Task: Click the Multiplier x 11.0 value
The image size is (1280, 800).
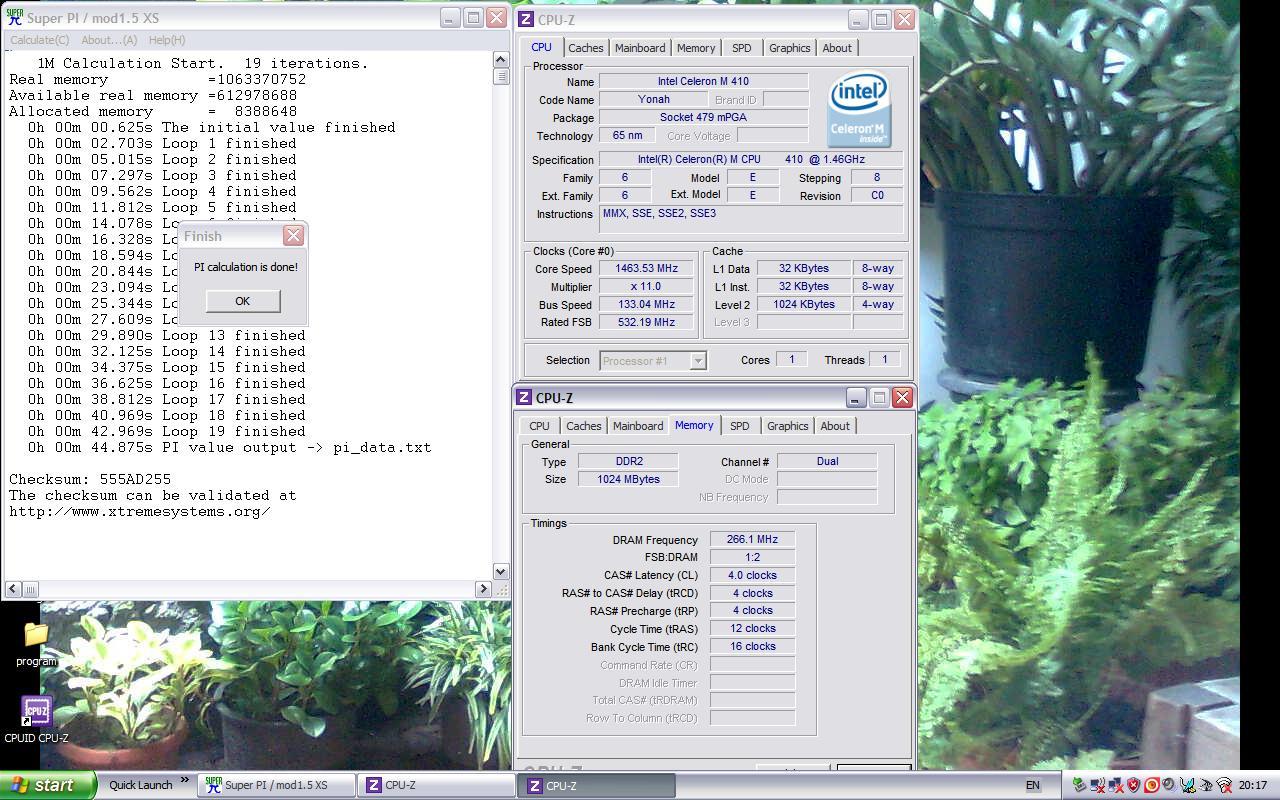Action: tap(647, 286)
